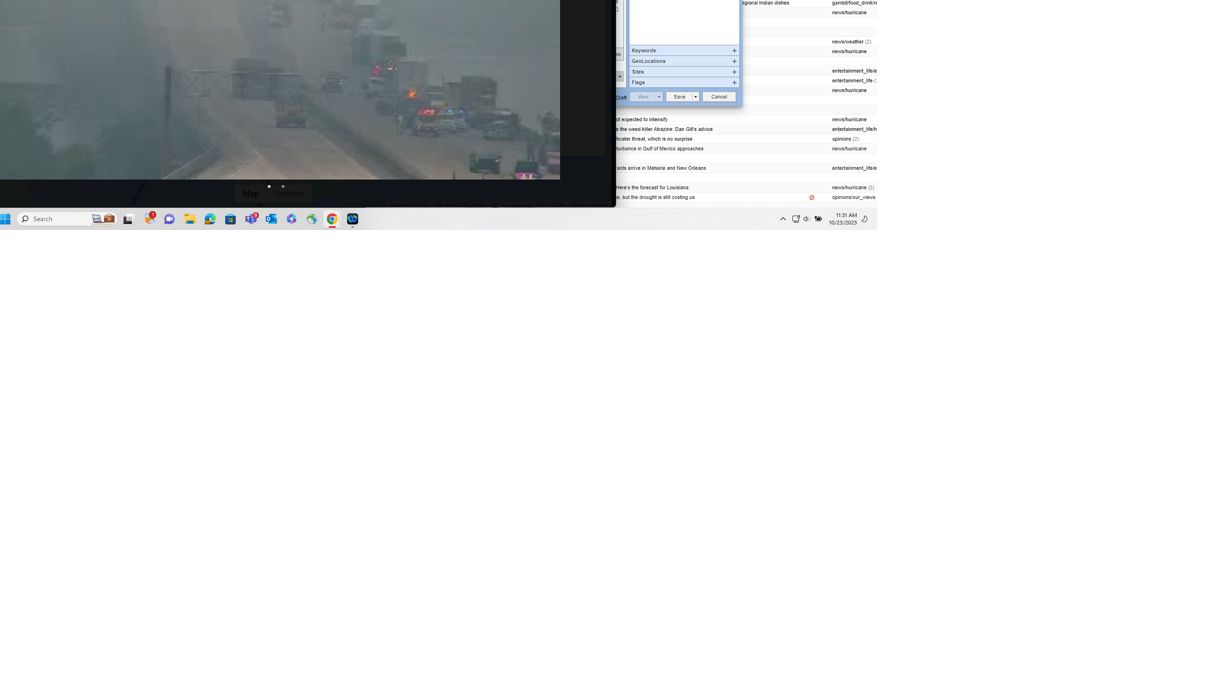Open Copilot from the taskbar
1220x688 pixels.
coord(292,219)
